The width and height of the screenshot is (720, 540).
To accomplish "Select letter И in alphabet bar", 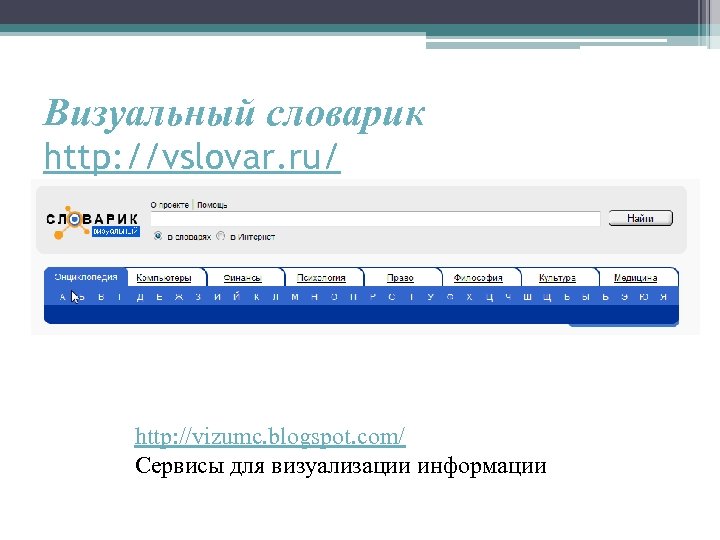I will tap(217, 297).
